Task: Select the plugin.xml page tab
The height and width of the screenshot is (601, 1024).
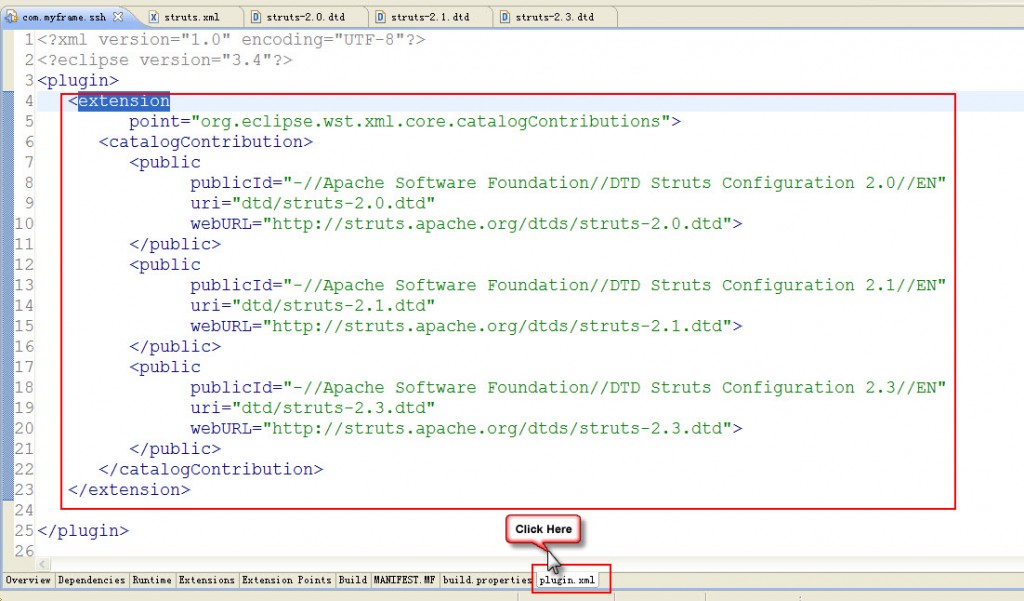Action: click(x=567, y=579)
